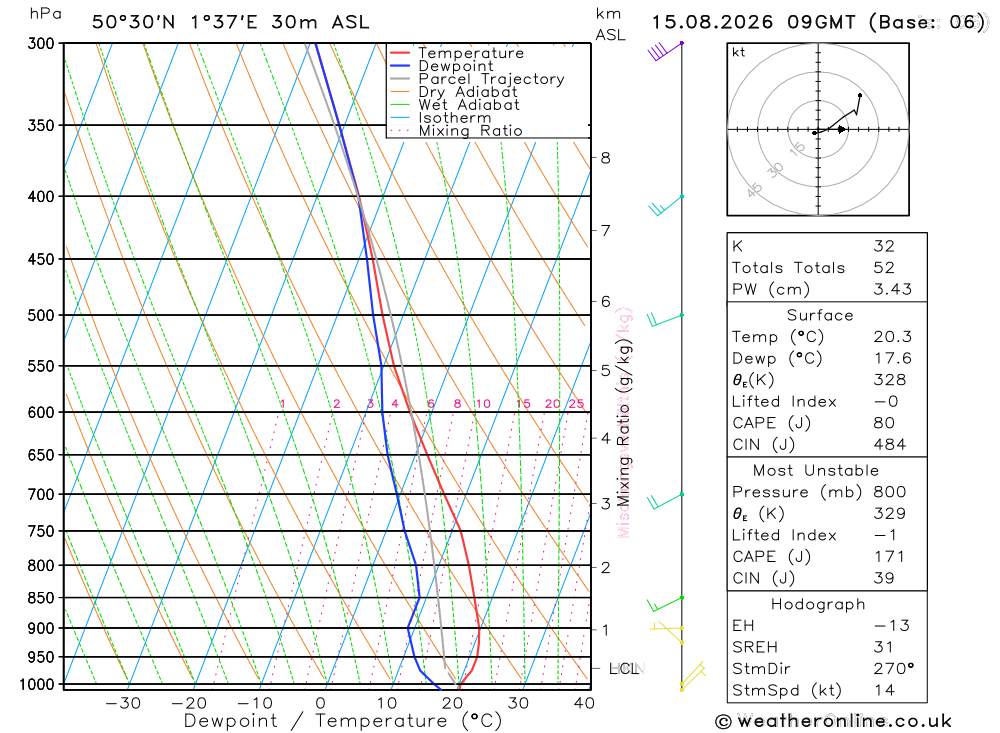Click the red Temperature legend line
This screenshot has width=1000, height=733.
pos(399,53)
